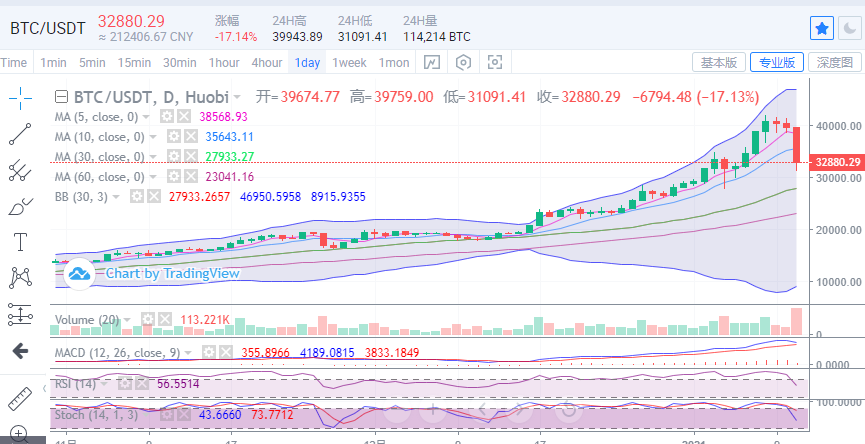Select the 1mon timeframe

394,62
